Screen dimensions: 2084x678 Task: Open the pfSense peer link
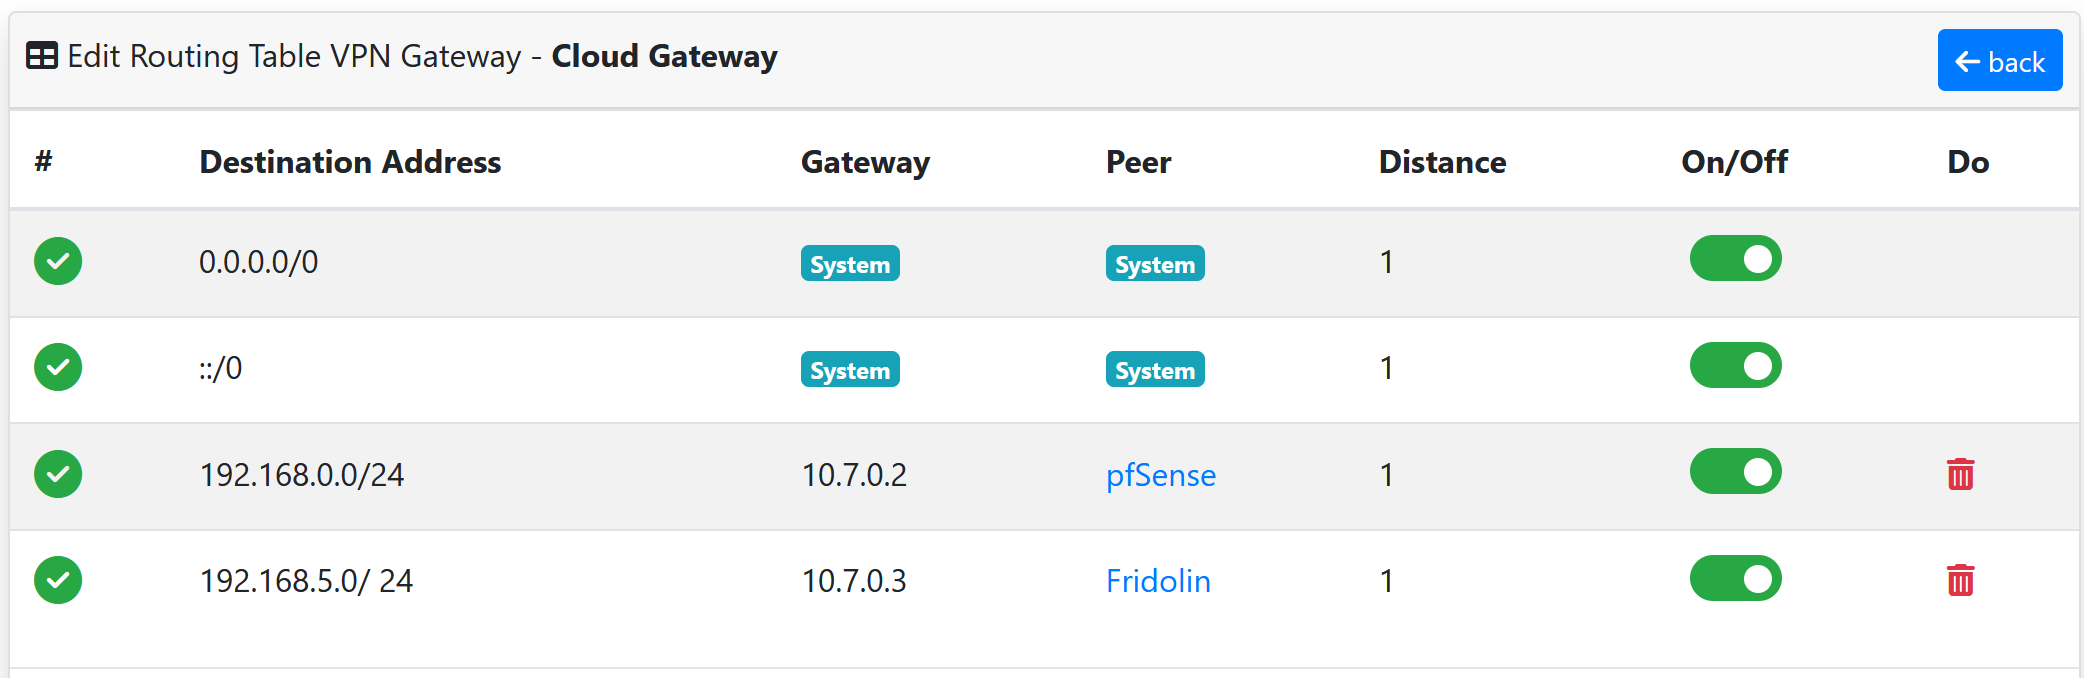(1160, 475)
